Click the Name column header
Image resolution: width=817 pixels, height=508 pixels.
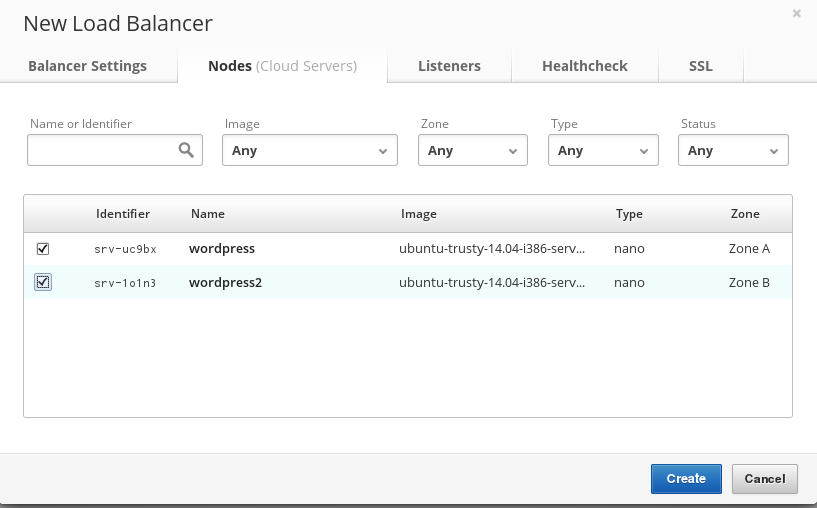click(208, 214)
